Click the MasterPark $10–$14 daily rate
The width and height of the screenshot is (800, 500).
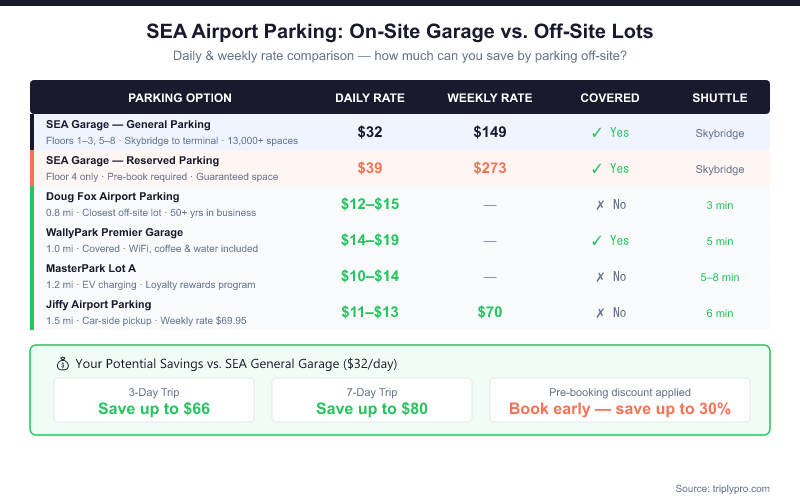tap(370, 277)
